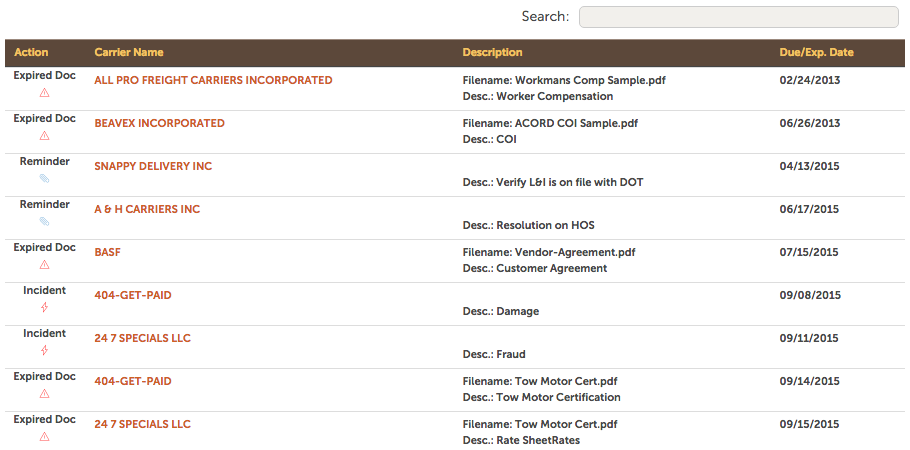Click warning icon in BASF row
This screenshot has height=450, width=910.
click(44, 265)
